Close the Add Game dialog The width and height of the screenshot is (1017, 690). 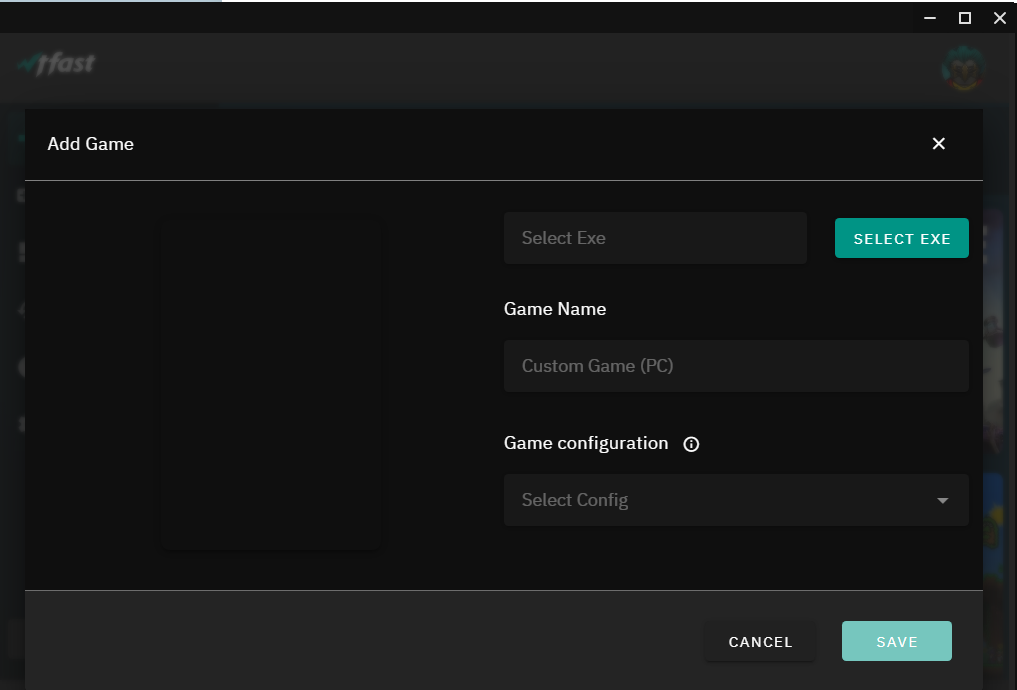pos(938,144)
